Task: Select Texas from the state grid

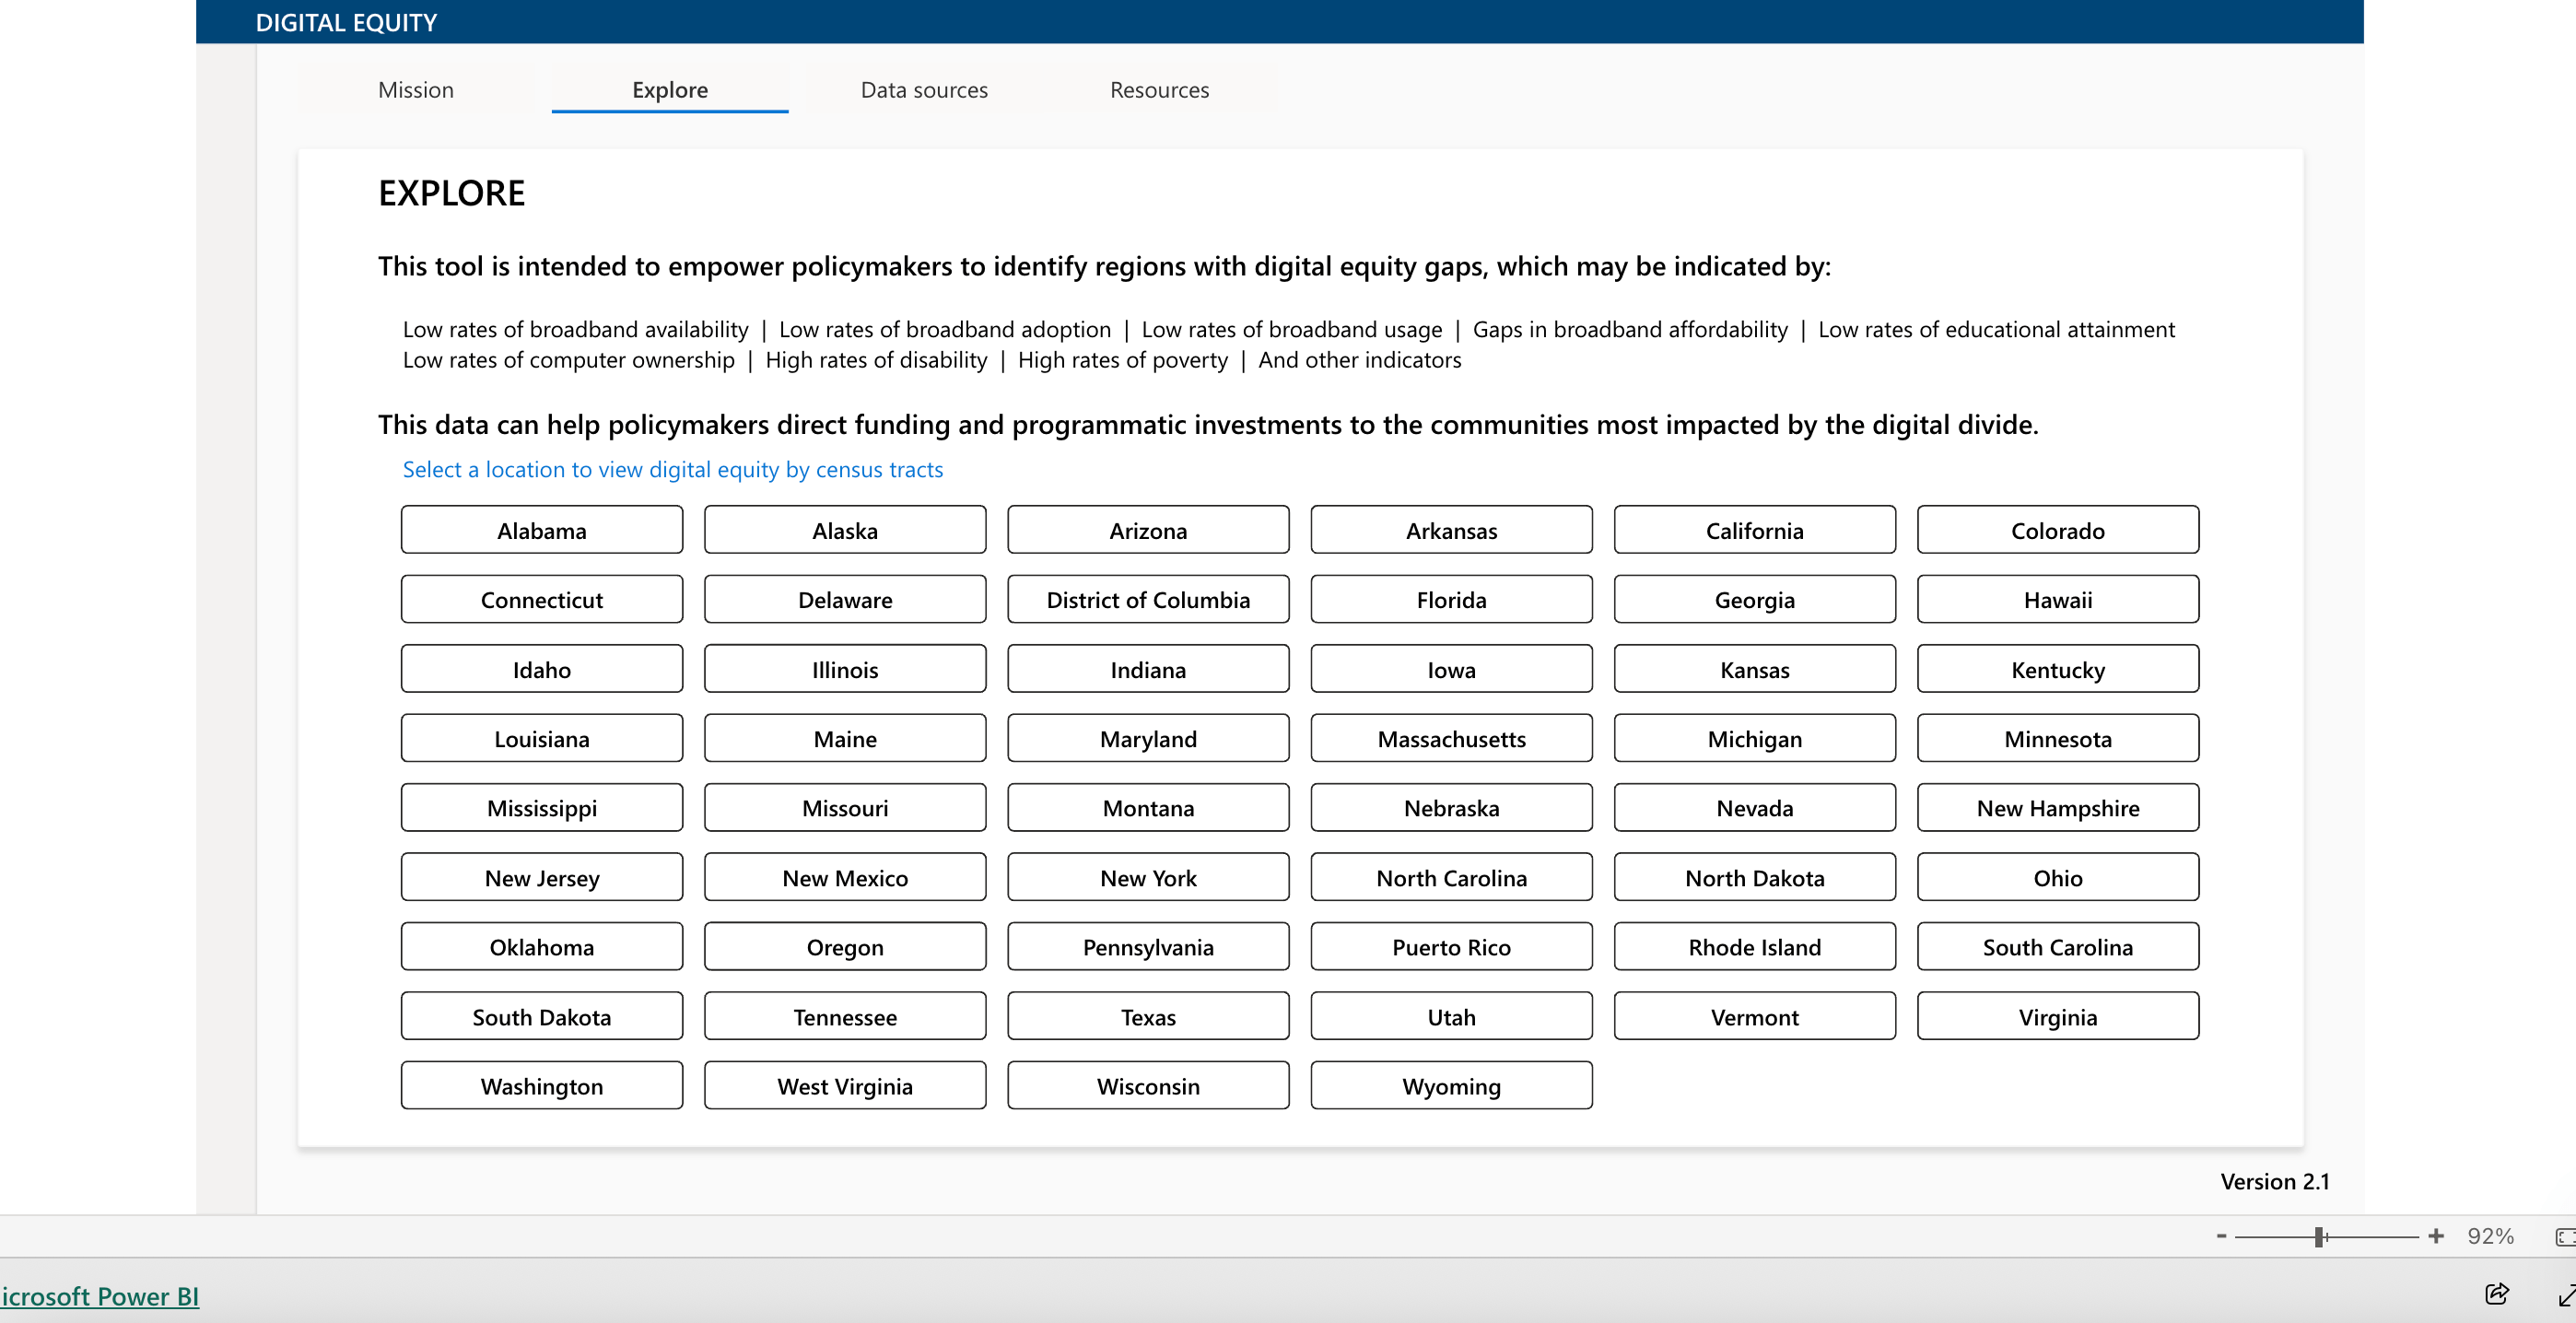Action: pyautogui.click(x=1148, y=1016)
